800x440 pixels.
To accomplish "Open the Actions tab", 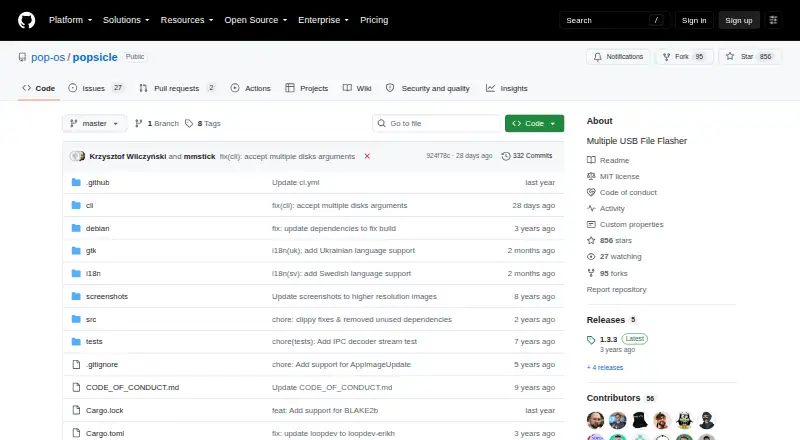I will click(251, 88).
